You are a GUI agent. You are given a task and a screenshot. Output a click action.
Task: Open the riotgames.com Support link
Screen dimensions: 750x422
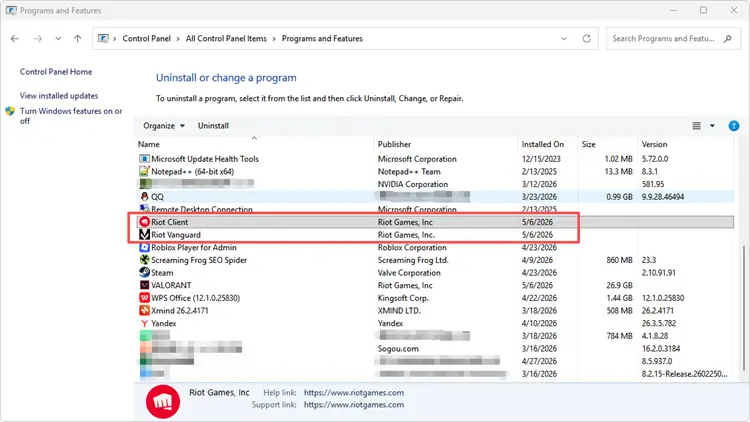click(353, 405)
